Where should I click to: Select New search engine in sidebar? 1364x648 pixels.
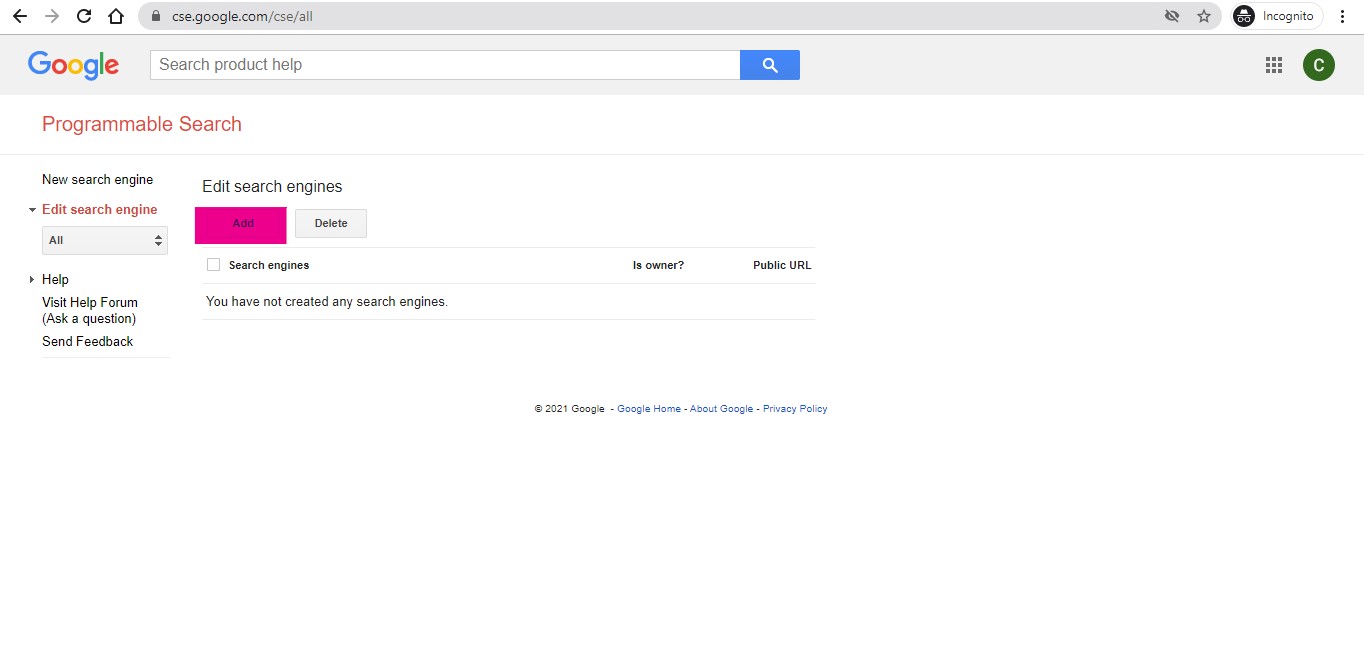tap(97, 180)
